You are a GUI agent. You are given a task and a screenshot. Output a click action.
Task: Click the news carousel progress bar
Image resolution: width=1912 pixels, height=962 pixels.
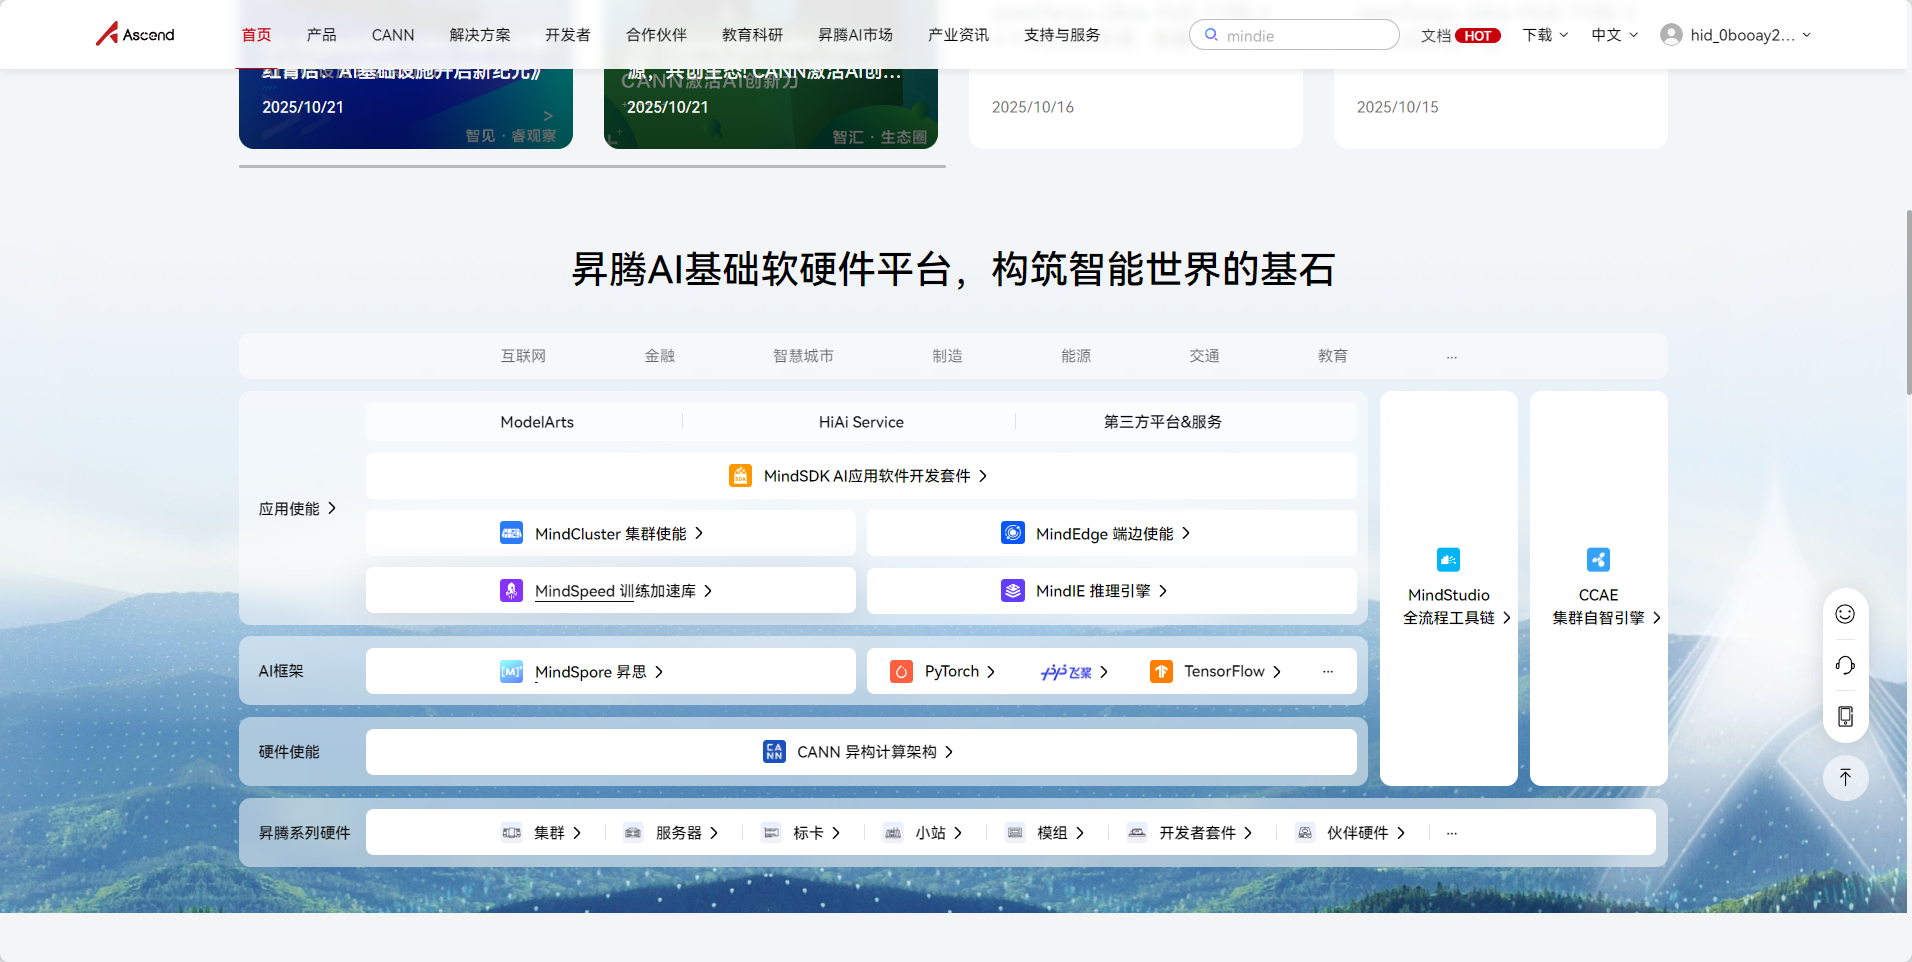[592, 166]
